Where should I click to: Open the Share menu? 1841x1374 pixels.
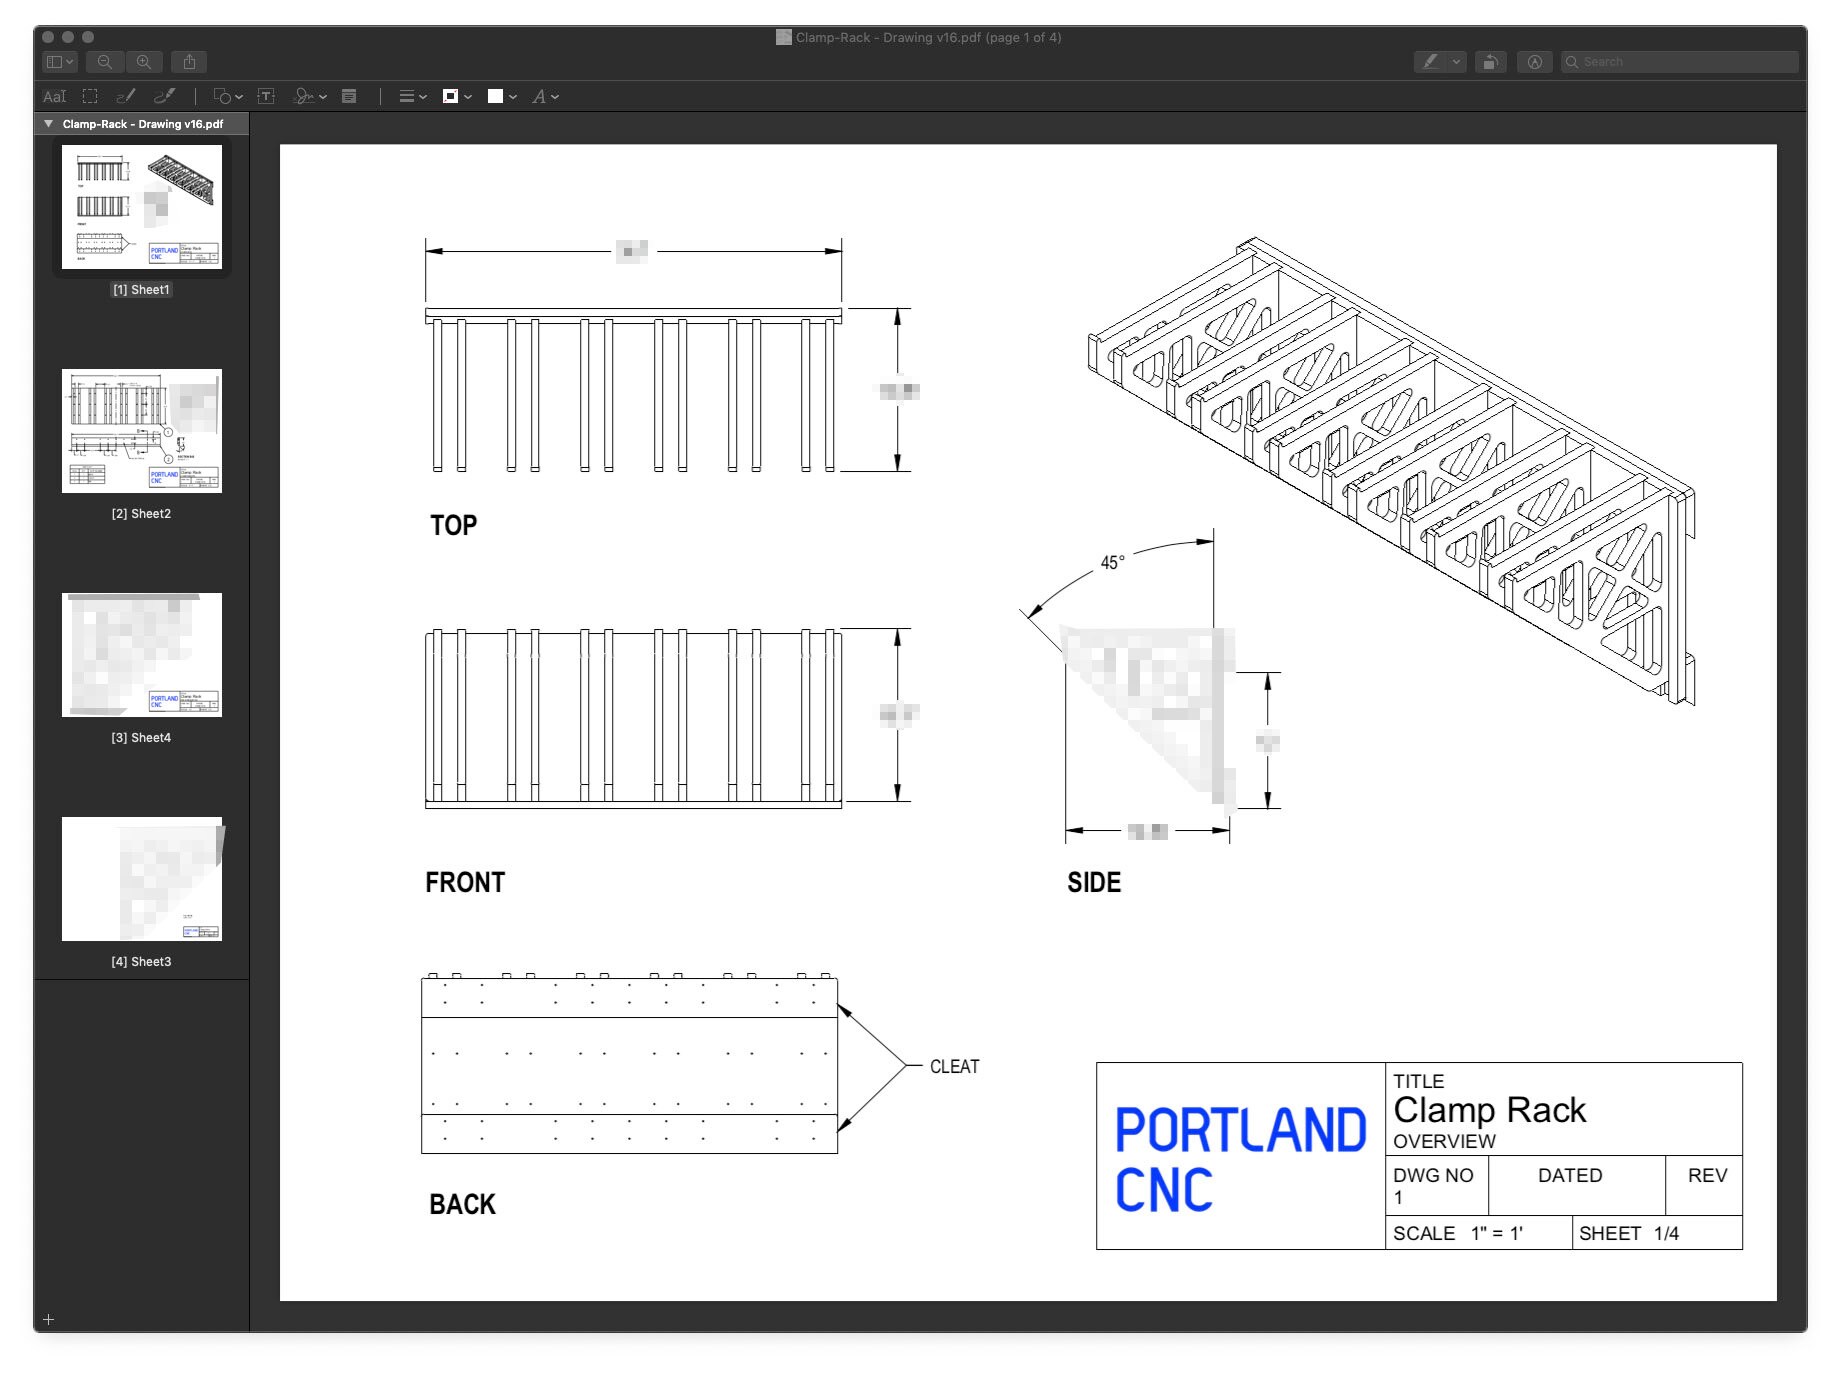[190, 61]
